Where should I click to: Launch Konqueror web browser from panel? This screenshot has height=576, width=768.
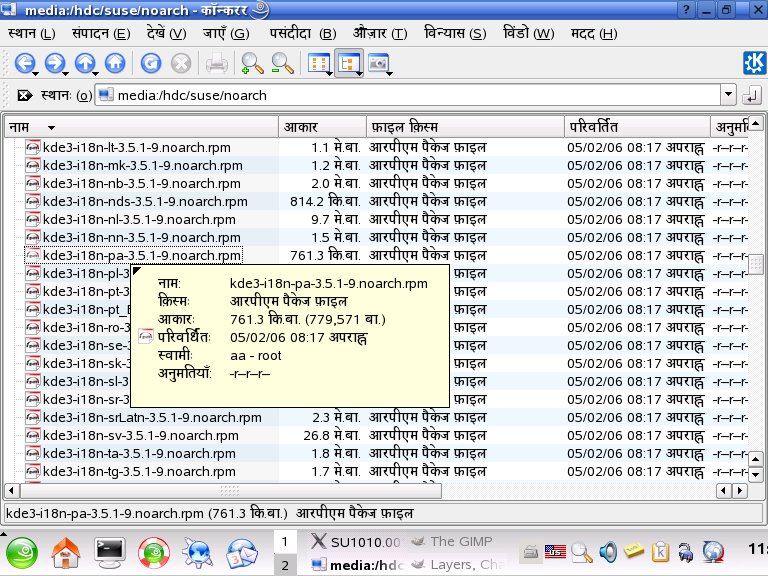pos(197,553)
